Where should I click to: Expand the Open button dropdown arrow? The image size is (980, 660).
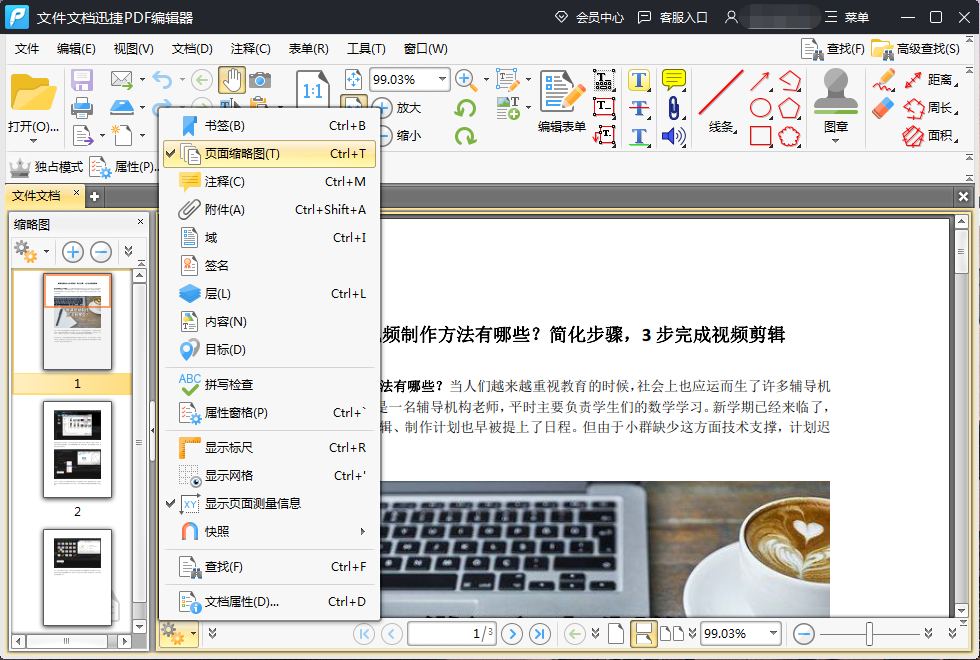[34, 141]
